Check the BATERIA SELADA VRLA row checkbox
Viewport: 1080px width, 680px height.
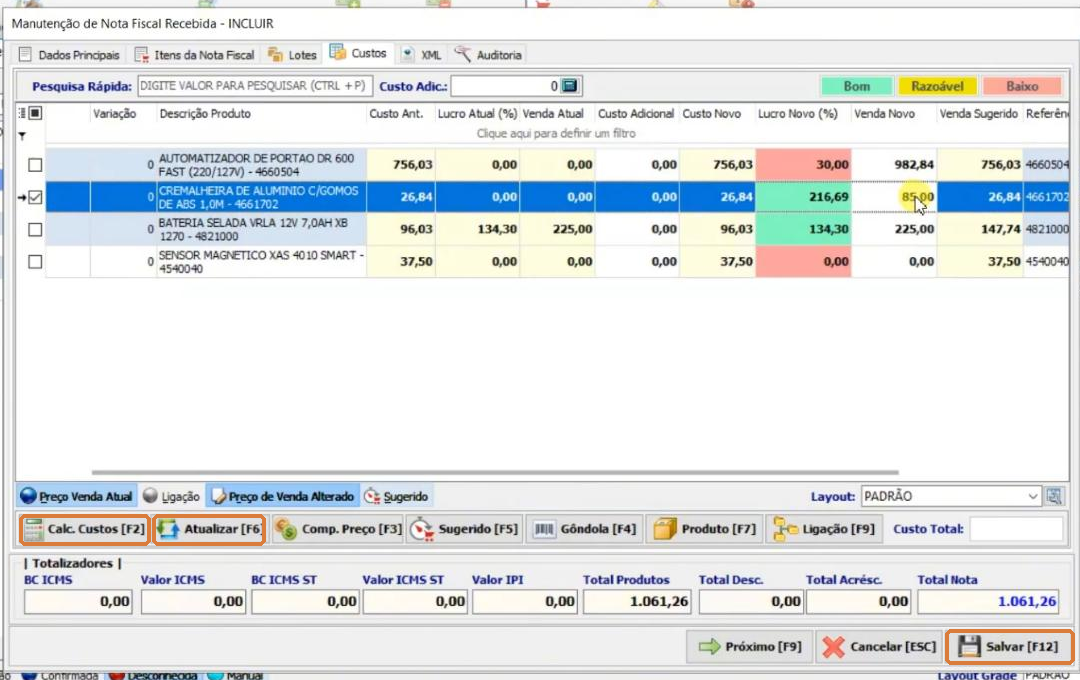coord(35,229)
